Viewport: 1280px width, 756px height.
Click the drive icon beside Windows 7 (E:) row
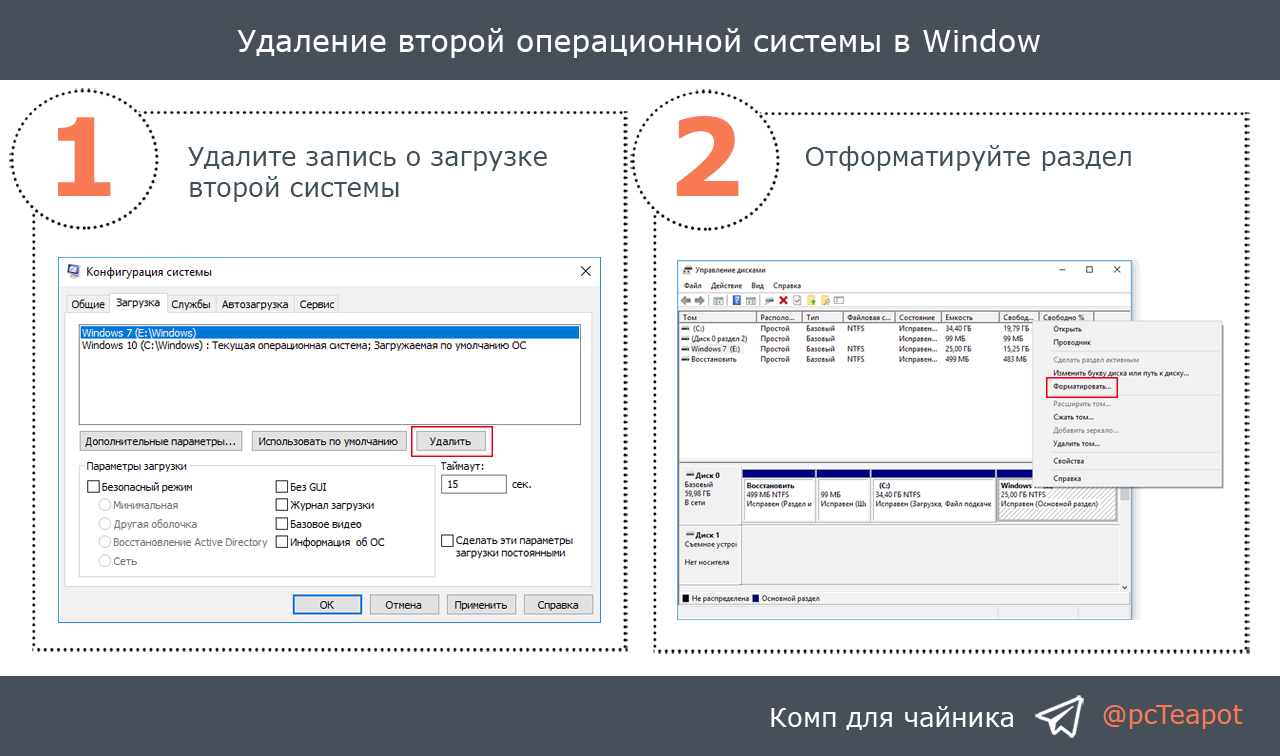point(685,349)
